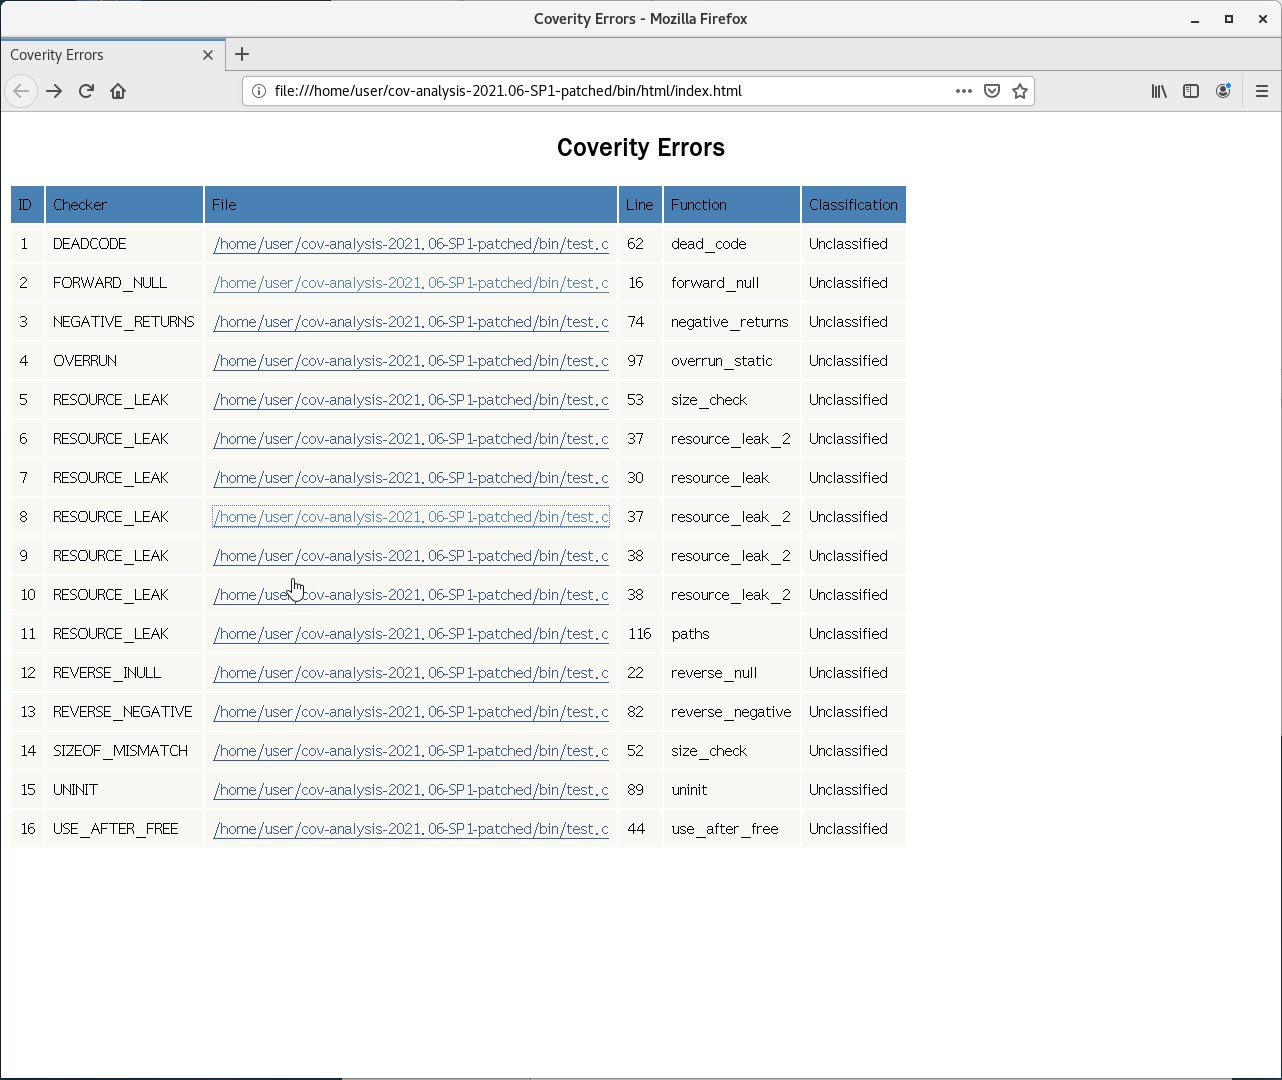Open test.c link for REVERSE_INULL row

coord(411,673)
